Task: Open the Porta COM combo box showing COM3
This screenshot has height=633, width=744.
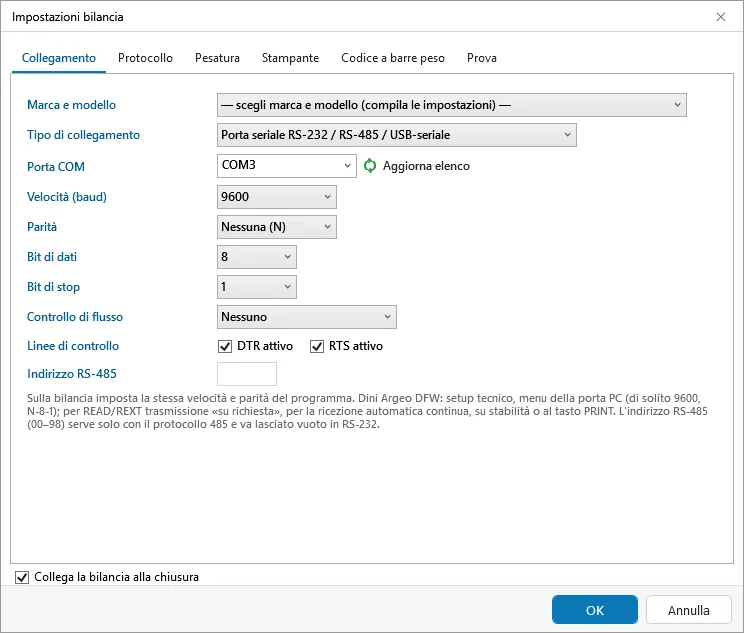Action: pyautogui.click(x=287, y=166)
